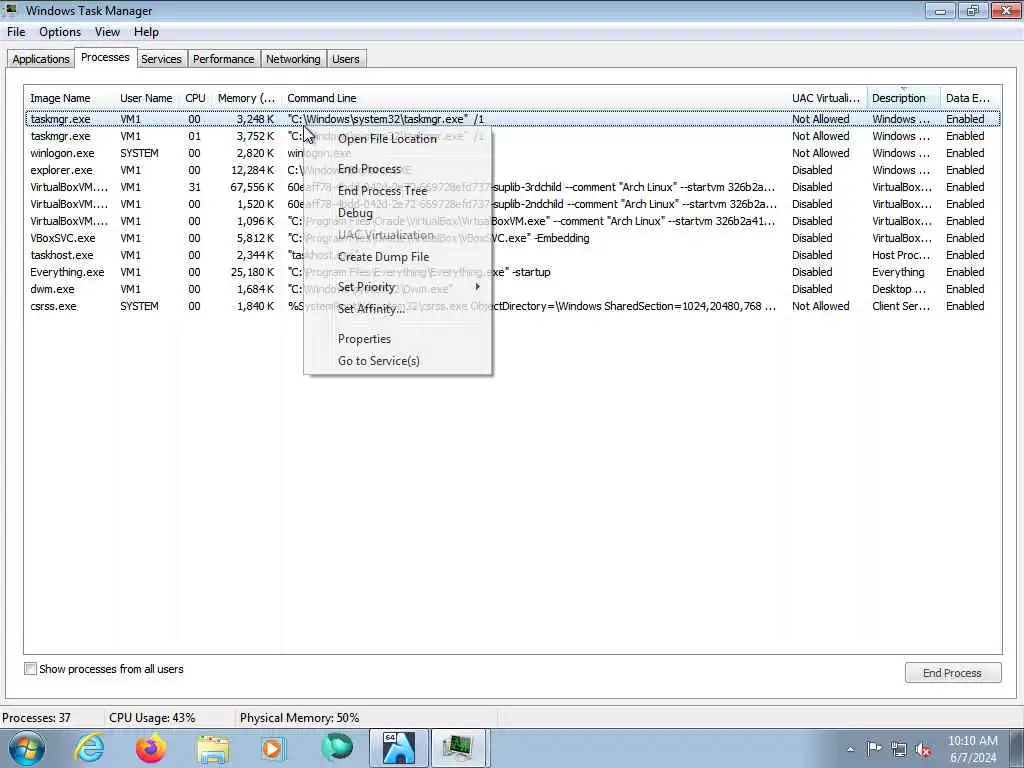
Task: Select the Processes tab
Action: tap(105, 57)
